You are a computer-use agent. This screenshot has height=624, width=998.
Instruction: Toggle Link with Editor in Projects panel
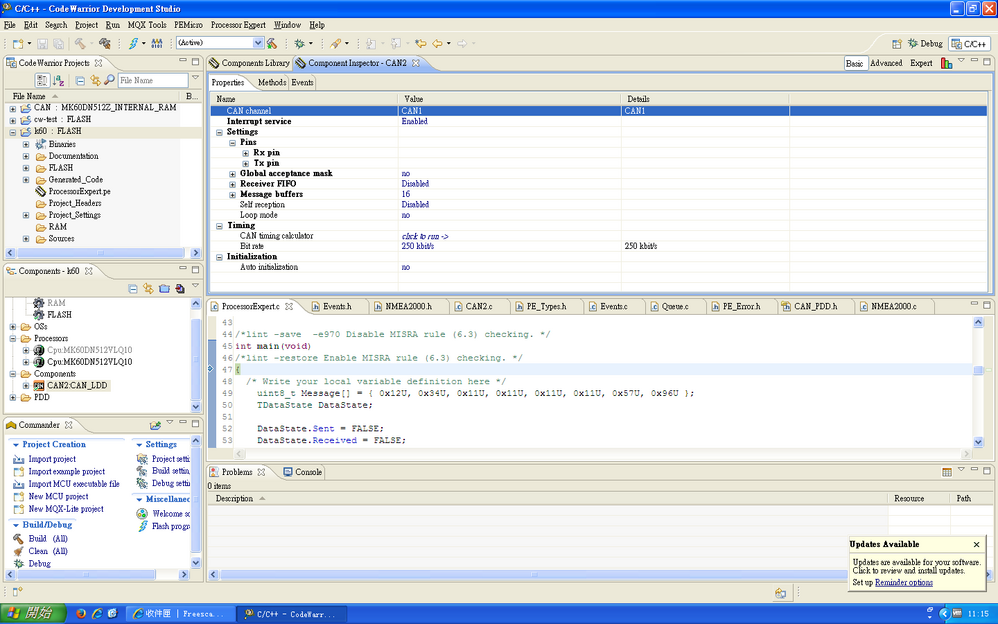(95, 81)
